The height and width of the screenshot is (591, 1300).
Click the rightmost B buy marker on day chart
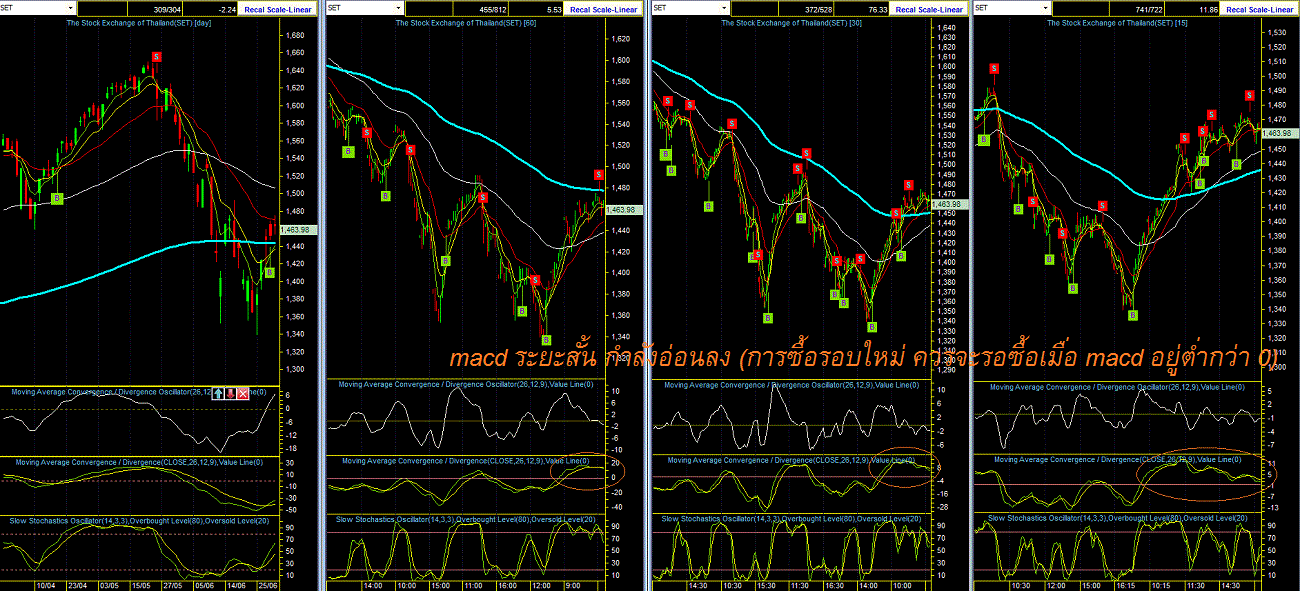pyautogui.click(x=268, y=272)
